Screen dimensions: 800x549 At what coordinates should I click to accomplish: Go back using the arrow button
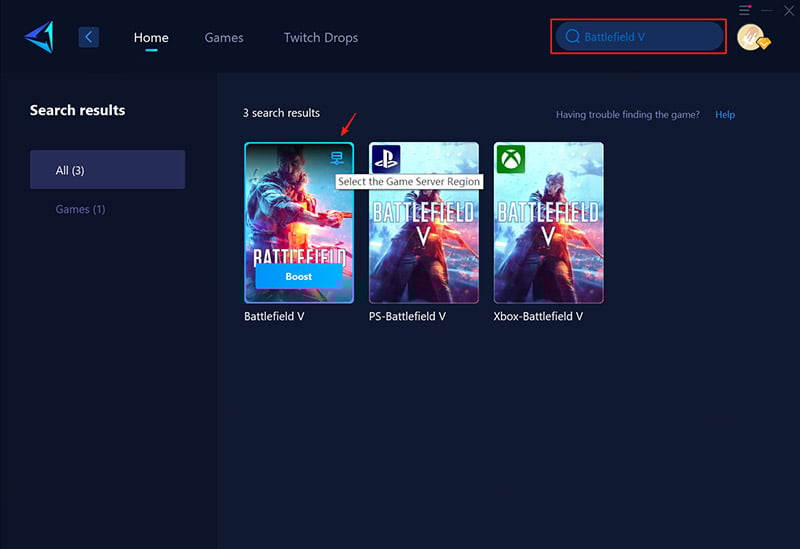89,37
